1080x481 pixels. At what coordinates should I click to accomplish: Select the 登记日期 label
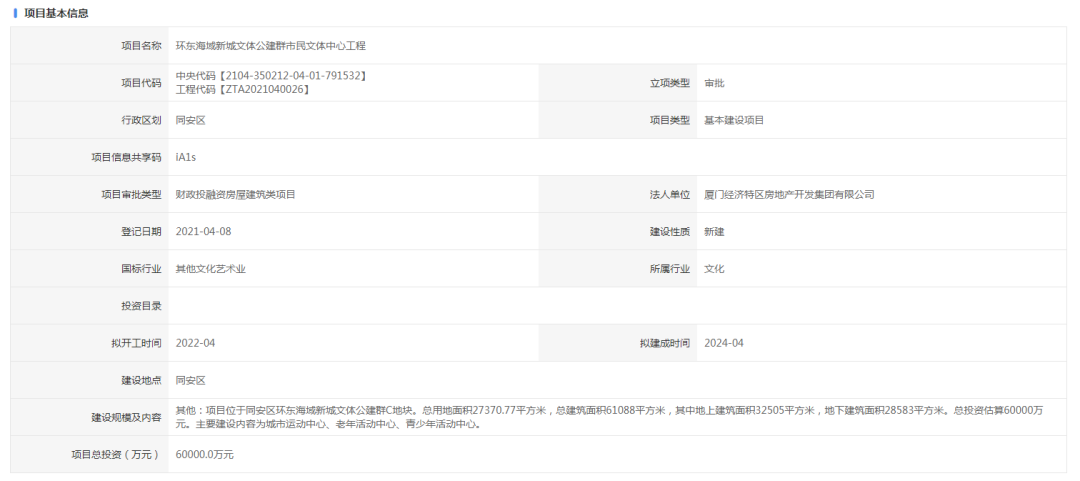pos(141,232)
